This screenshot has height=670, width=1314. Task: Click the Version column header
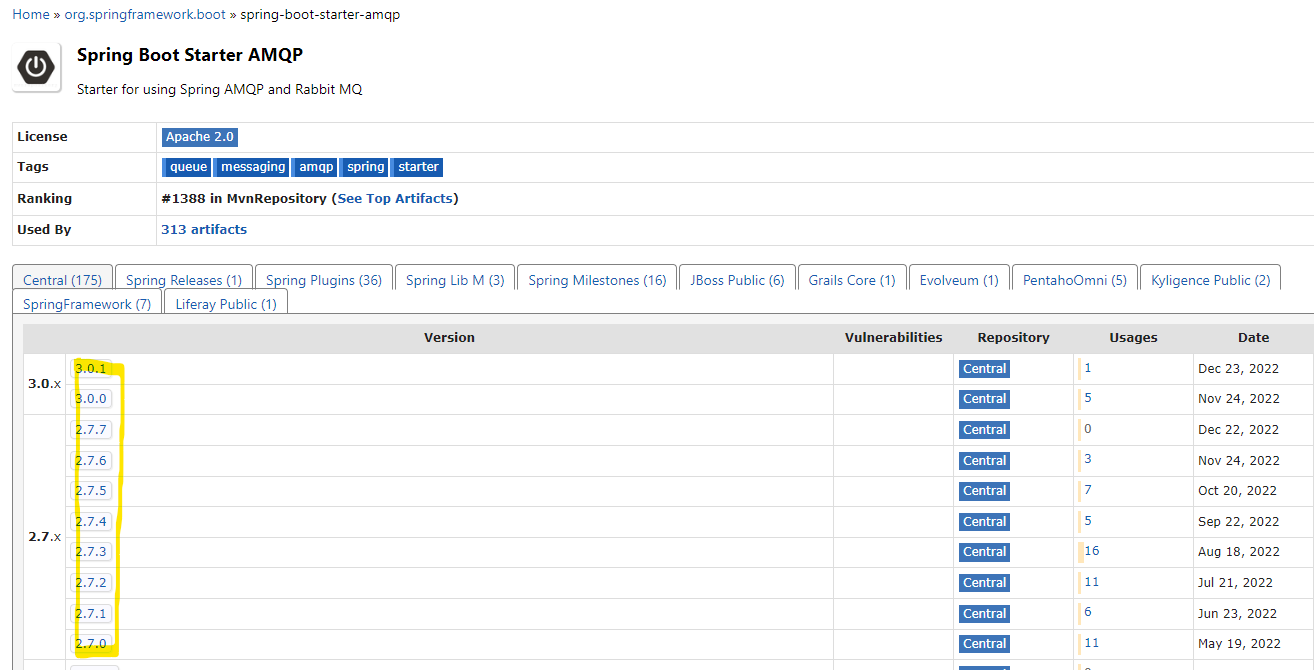(x=449, y=338)
